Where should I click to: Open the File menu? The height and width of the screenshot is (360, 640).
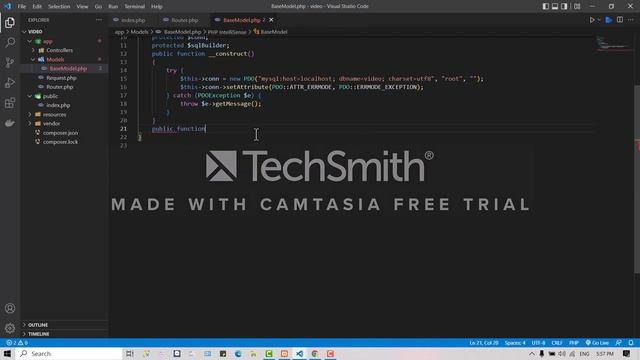coord(22,7)
